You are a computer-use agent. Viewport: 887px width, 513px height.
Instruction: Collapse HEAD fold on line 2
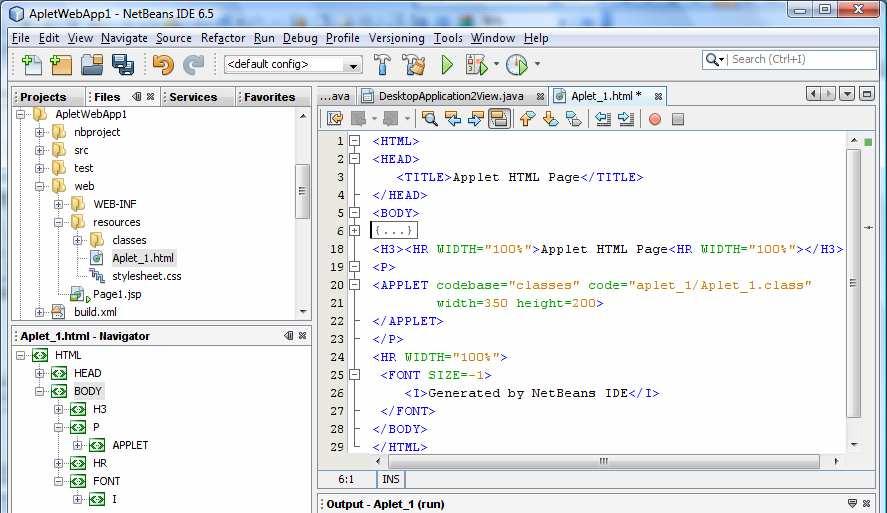[x=355, y=159]
